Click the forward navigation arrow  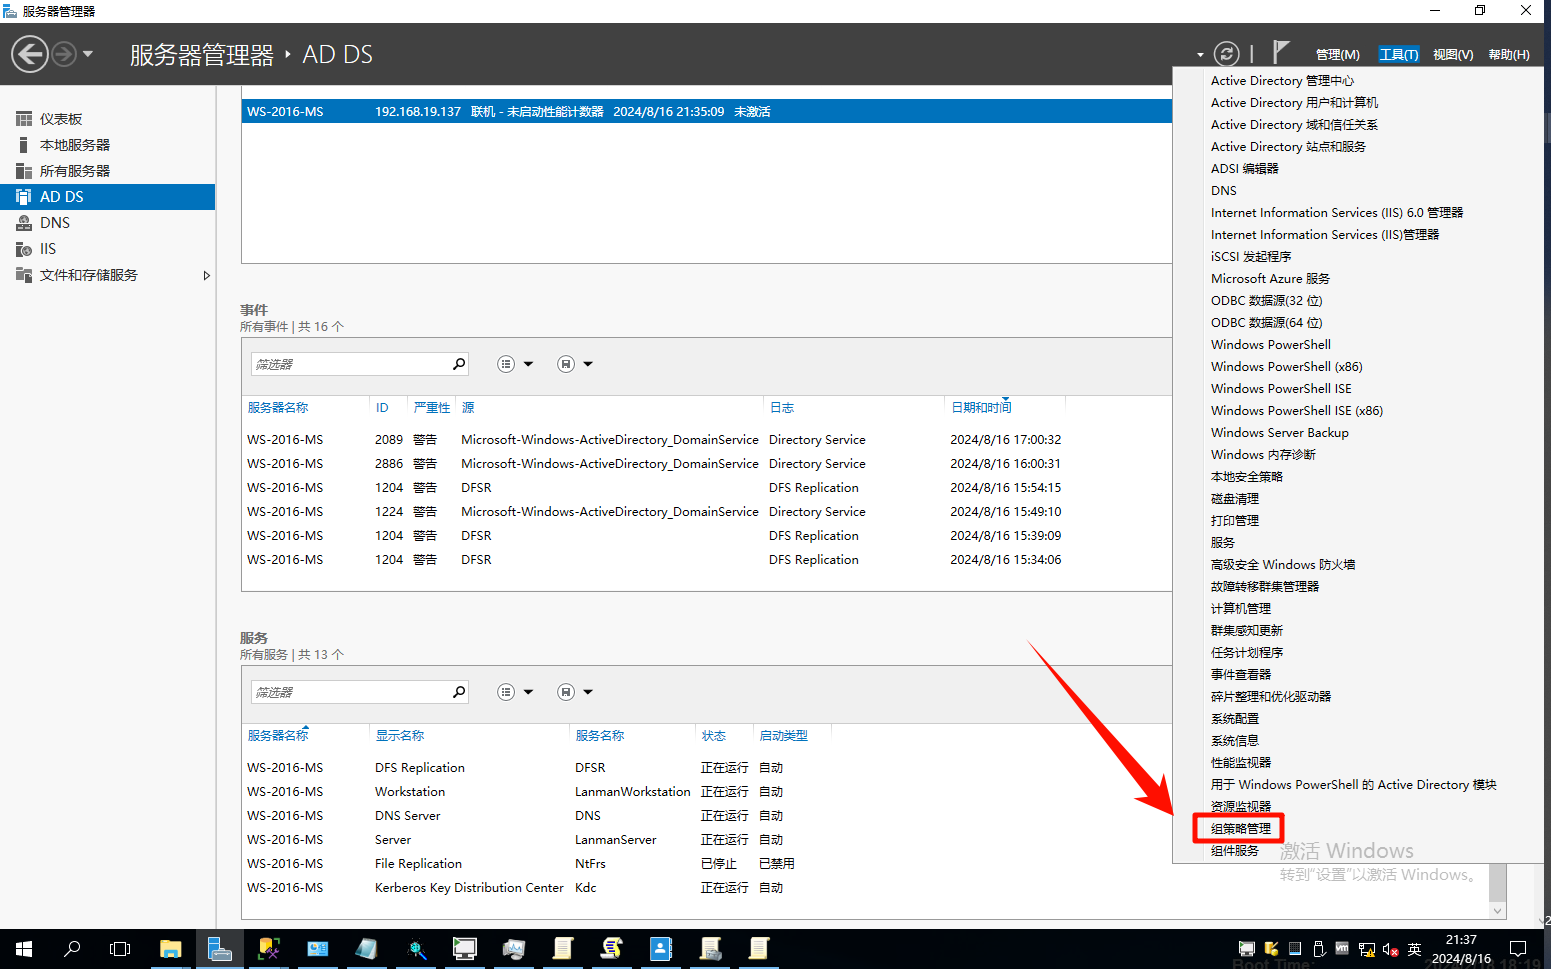[64, 54]
